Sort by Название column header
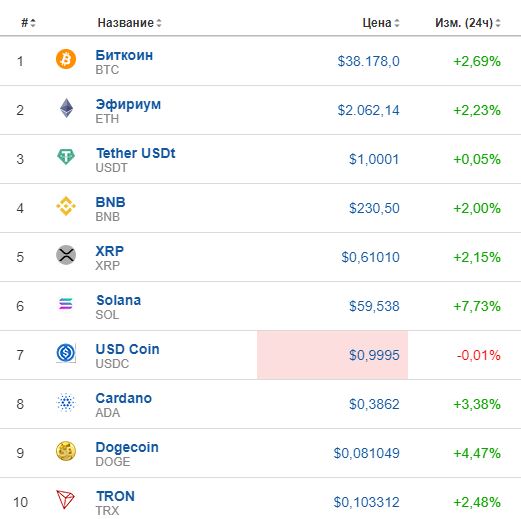Viewport: 521px width, 519px height. coord(129,23)
